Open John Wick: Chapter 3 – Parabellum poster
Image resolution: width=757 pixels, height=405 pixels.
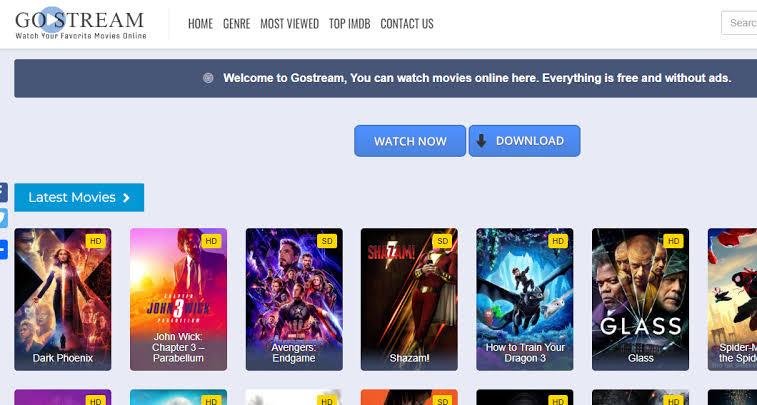click(178, 299)
